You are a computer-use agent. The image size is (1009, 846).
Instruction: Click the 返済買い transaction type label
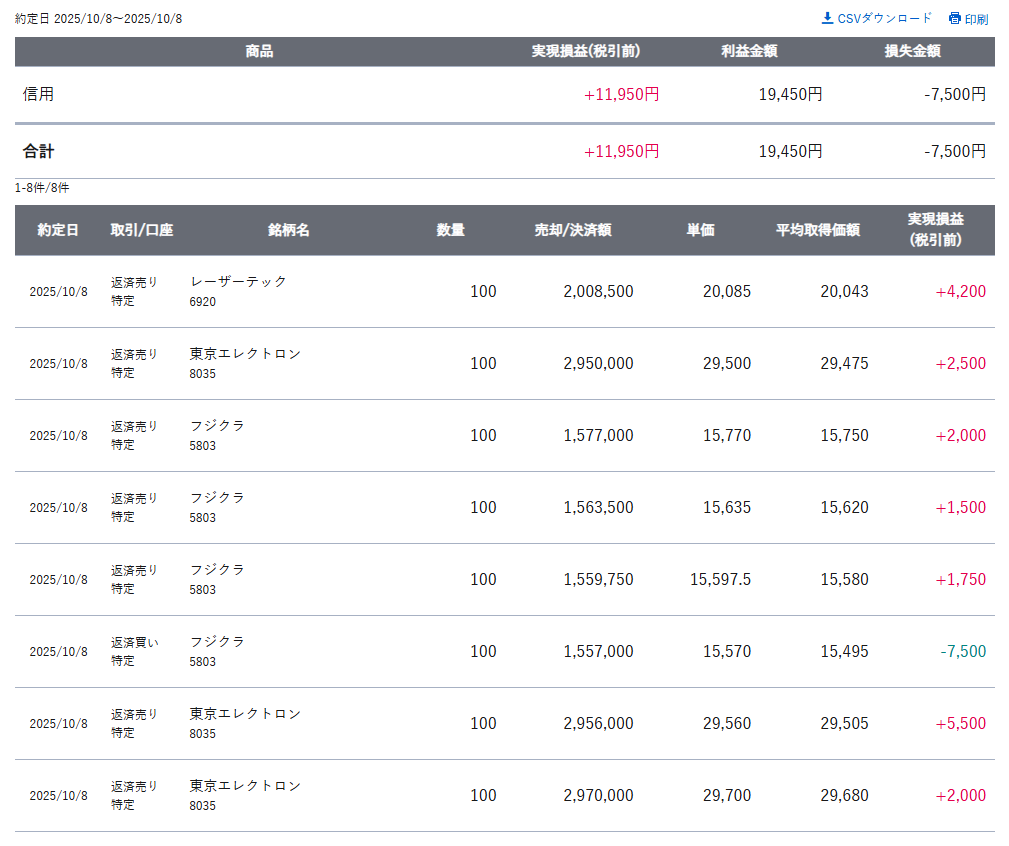(134, 642)
